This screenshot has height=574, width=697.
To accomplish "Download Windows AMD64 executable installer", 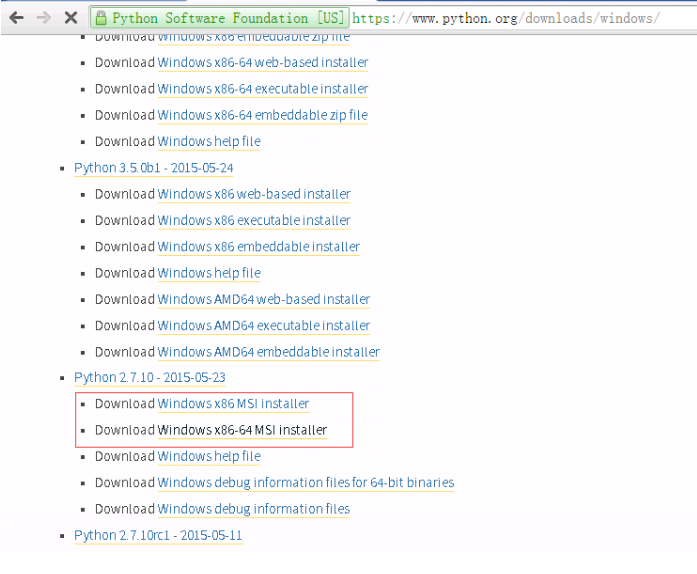I will pyautogui.click(x=264, y=325).
